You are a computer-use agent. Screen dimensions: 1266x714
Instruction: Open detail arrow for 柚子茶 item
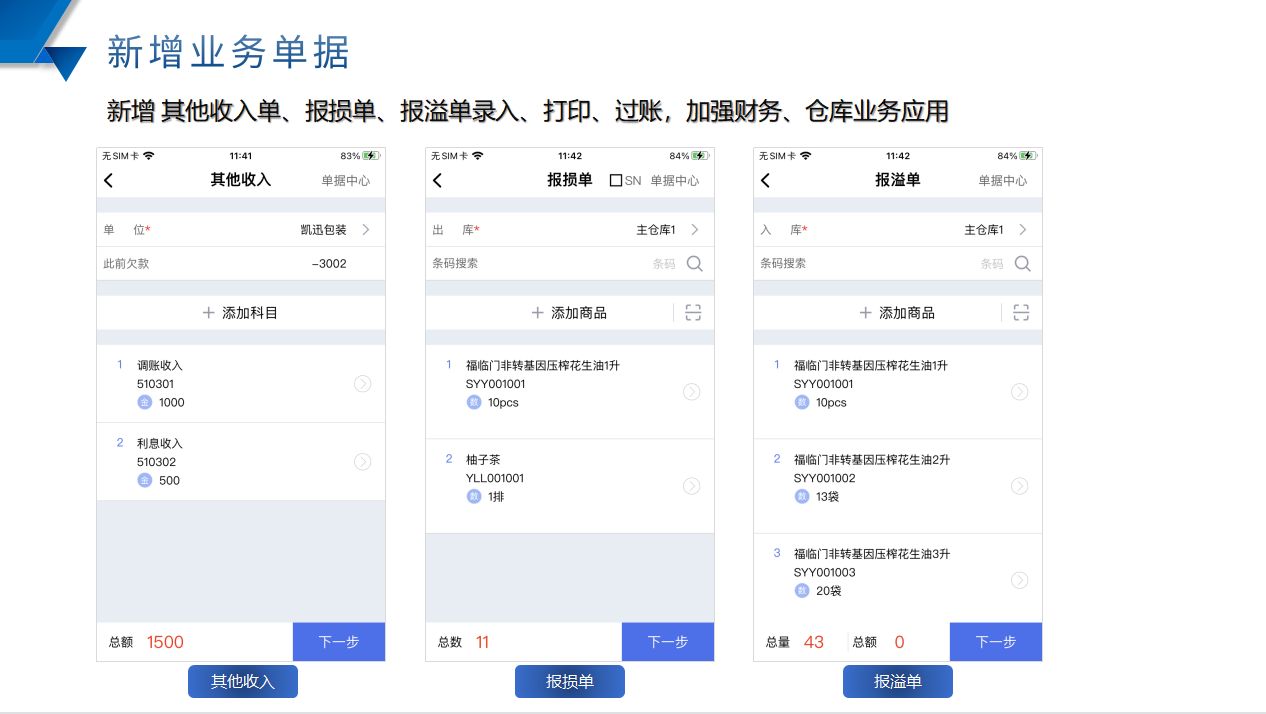click(691, 486)
